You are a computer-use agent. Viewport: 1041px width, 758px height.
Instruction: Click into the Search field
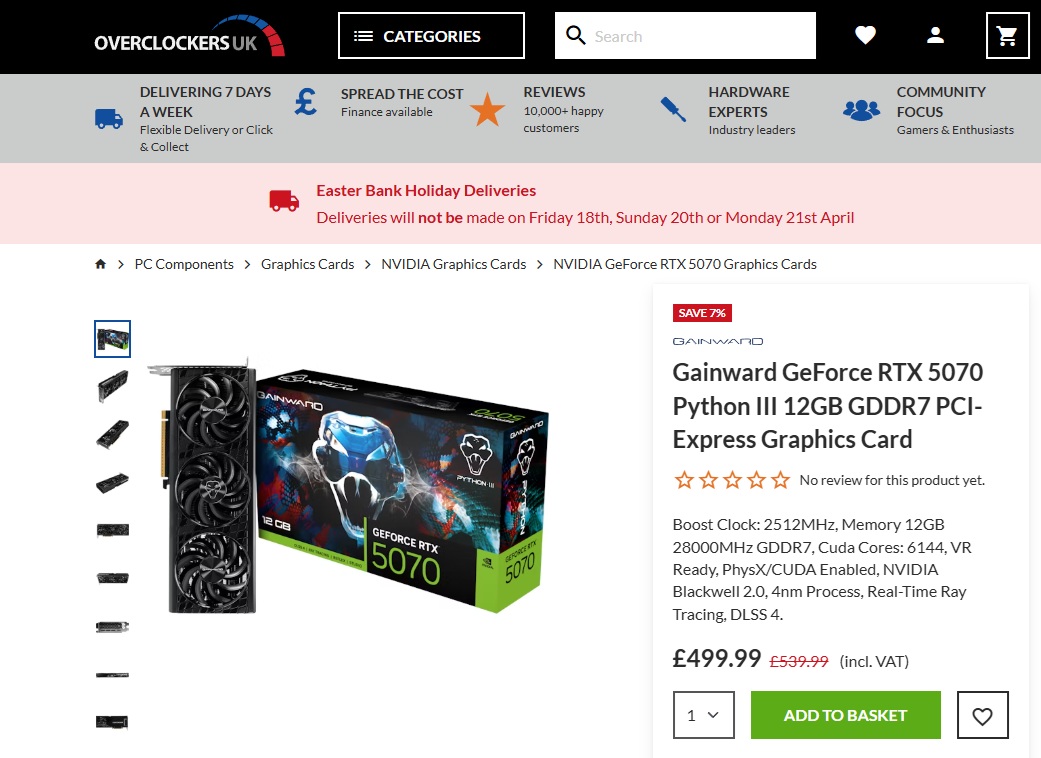pos(701,36)
